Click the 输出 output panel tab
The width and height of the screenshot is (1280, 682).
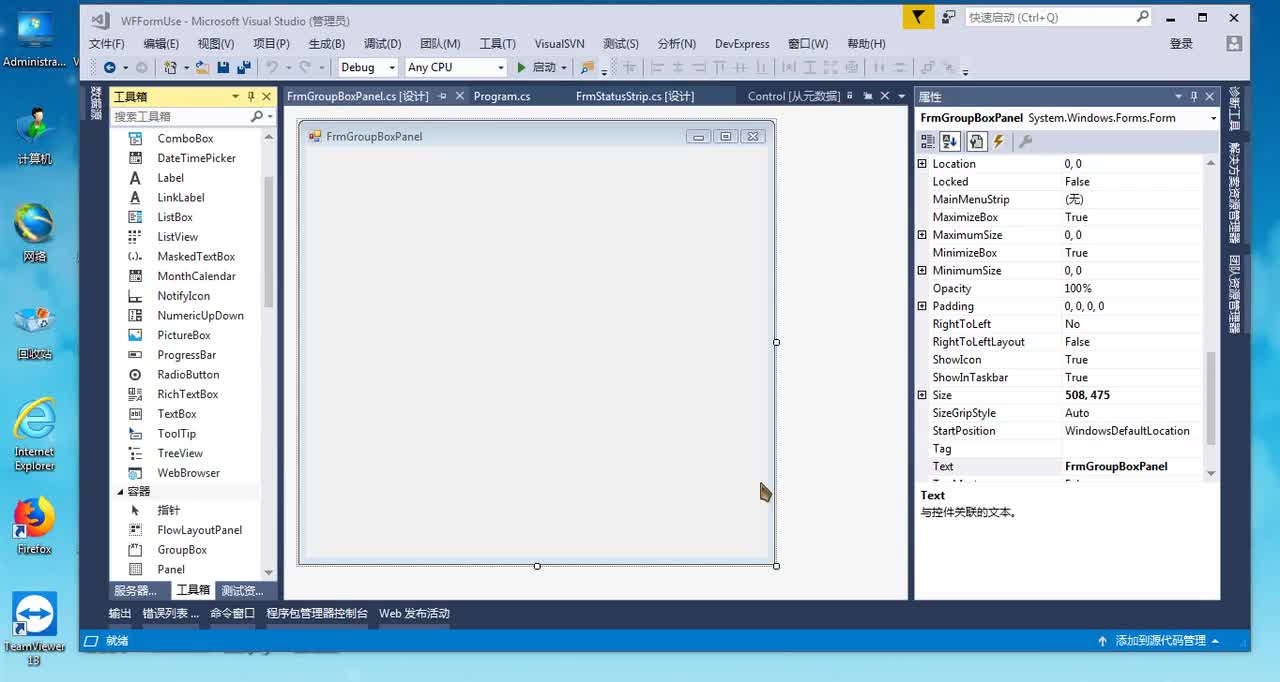point(120,613)
